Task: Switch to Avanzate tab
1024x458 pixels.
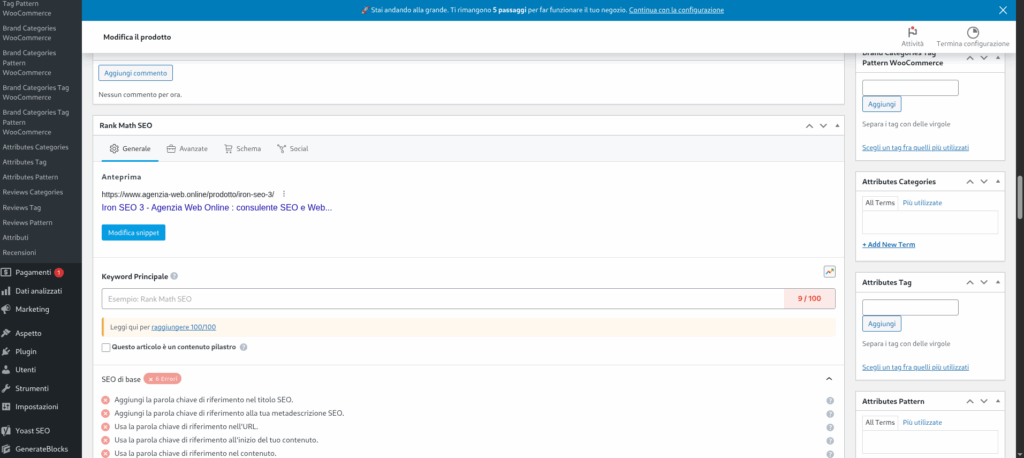Action: [x=187, y=148]
